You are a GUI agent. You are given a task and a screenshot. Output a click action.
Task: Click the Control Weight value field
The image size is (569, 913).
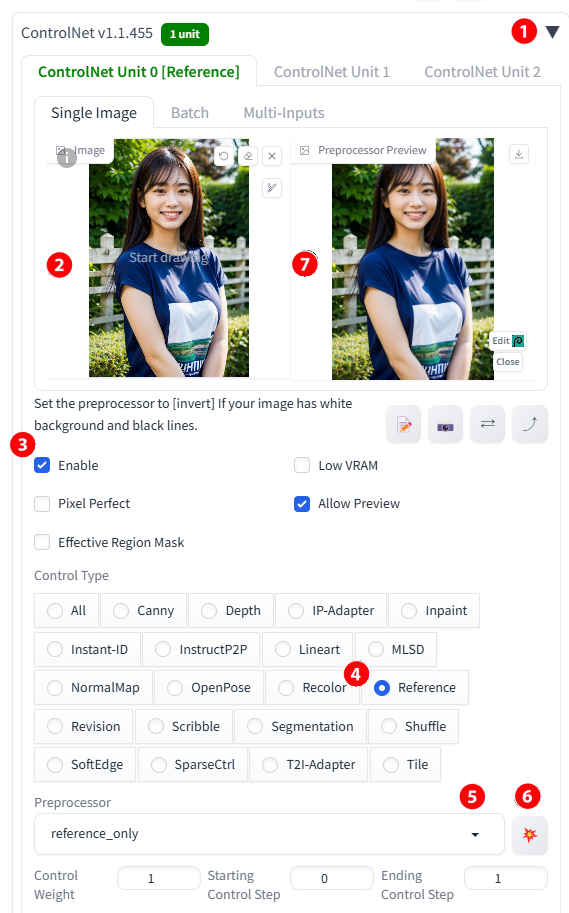(158, 878)
